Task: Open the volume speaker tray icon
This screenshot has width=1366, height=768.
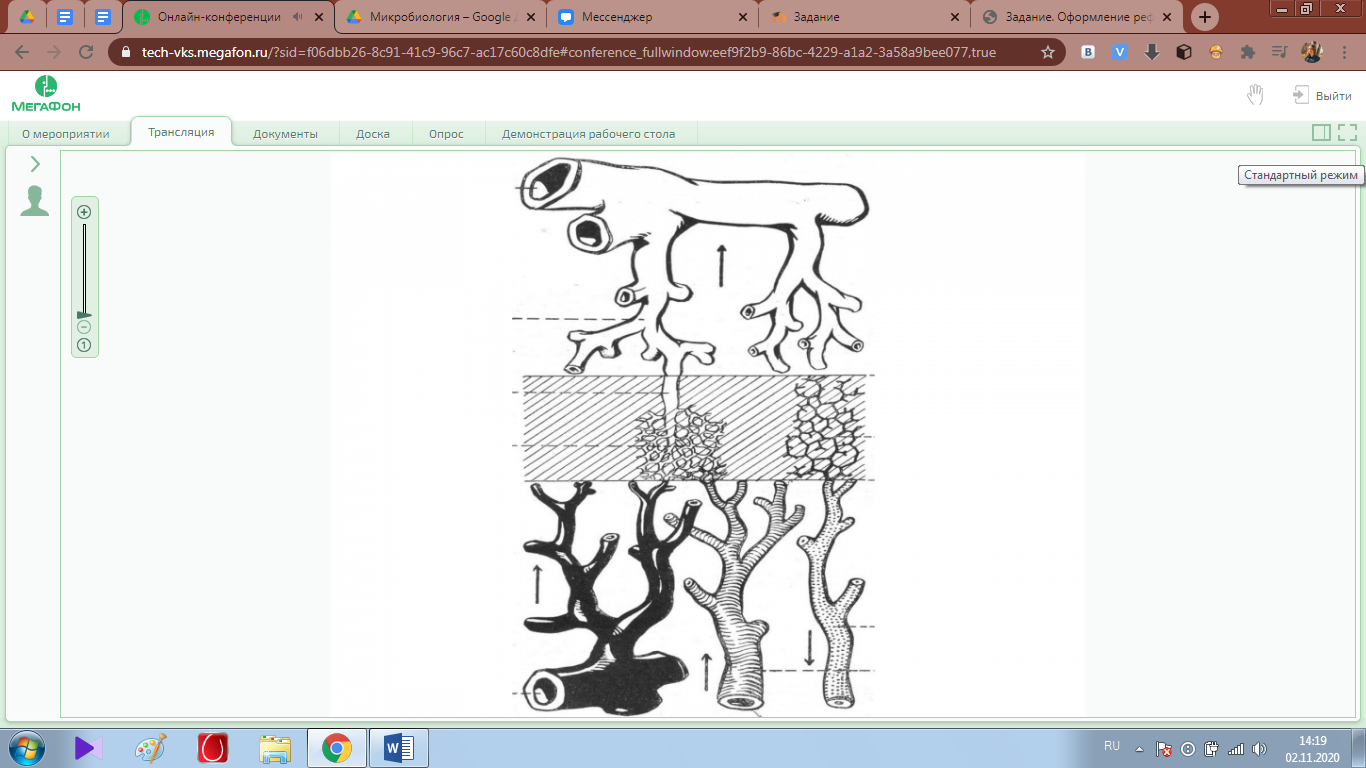Action: [x=1259, y=748]
